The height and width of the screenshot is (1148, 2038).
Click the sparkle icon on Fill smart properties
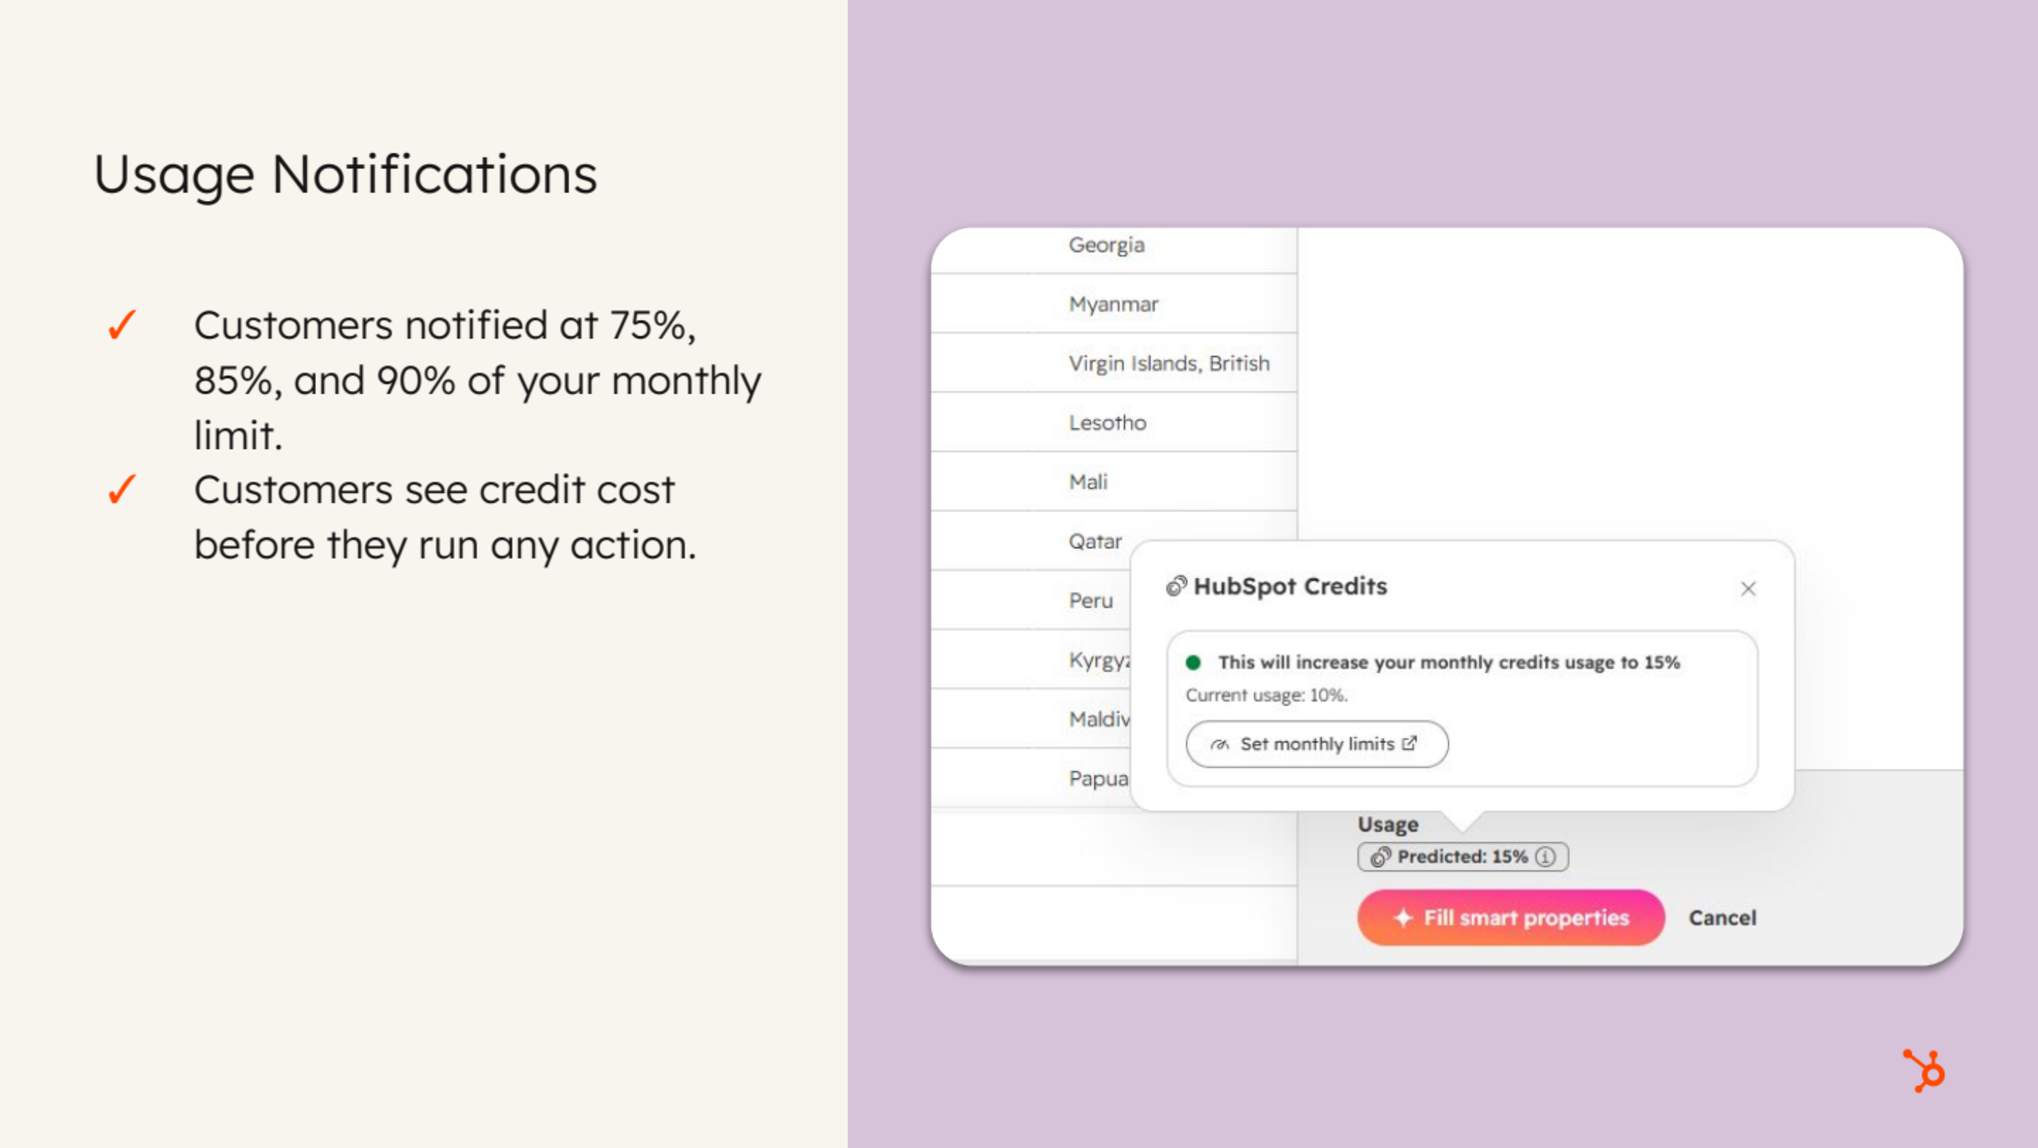coord(1403,917)
